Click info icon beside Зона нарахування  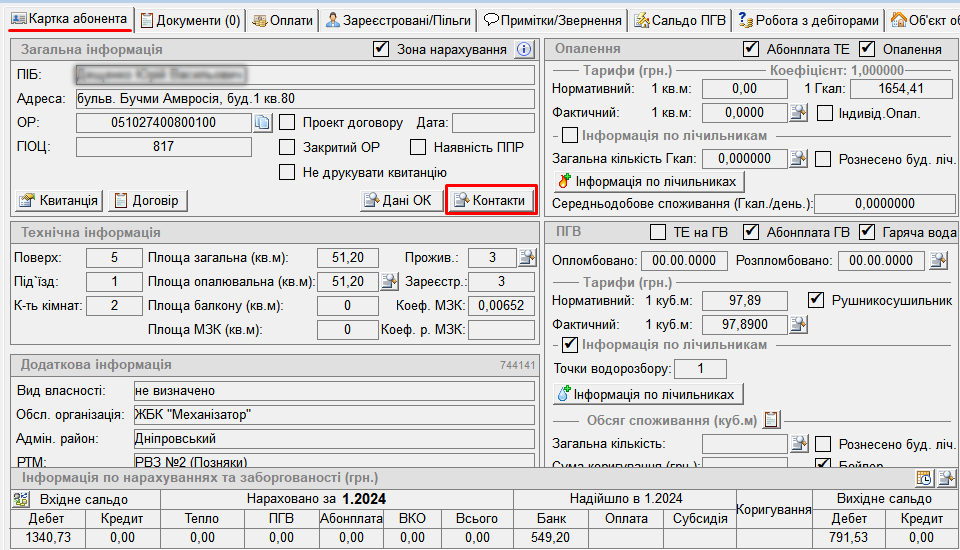click(525, 49)
